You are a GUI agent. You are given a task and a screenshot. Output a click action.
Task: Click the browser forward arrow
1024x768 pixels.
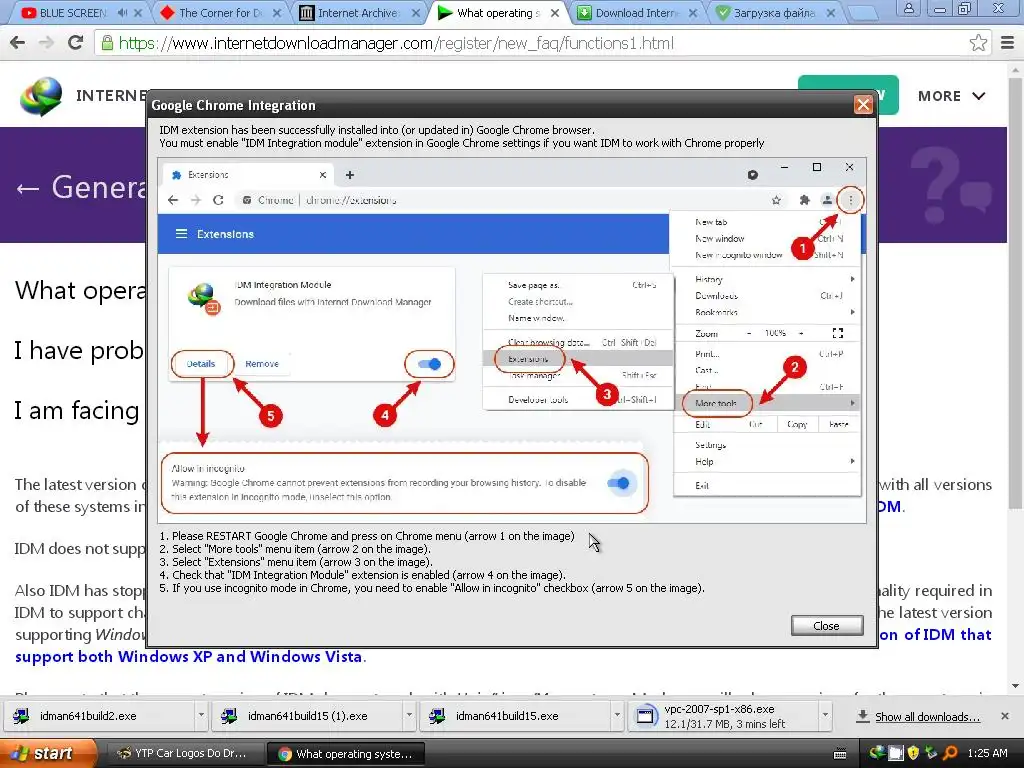(x=46, y=43)
